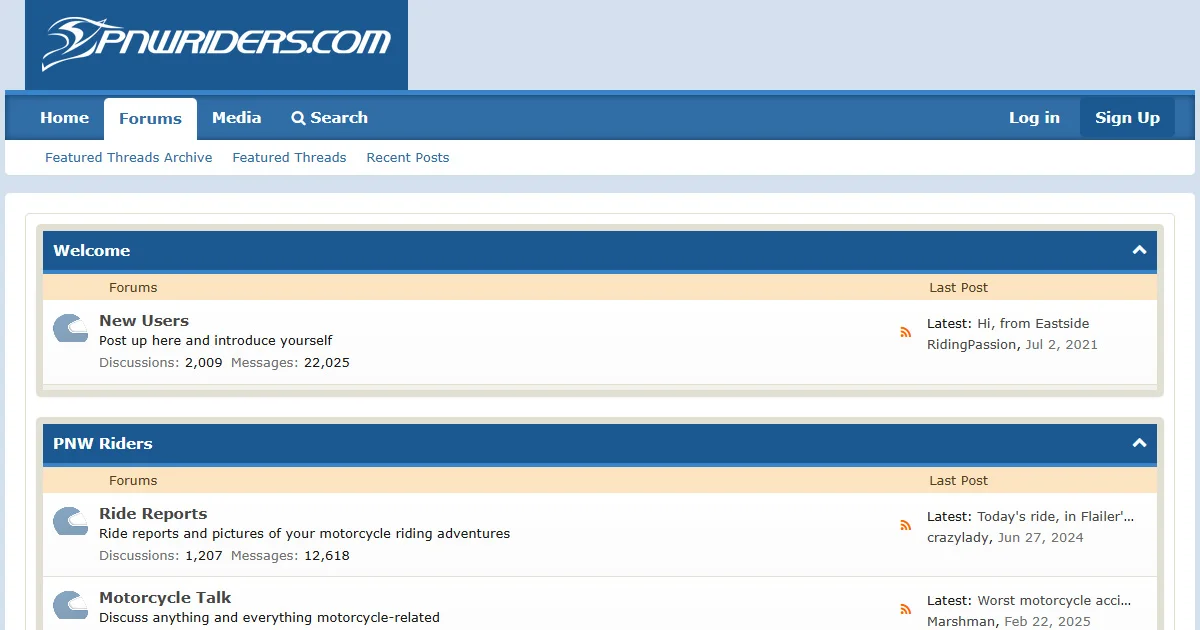Open Search with the magnifier icon
Viewport: 1200px width, 630px height.
(x=298, y=118)
